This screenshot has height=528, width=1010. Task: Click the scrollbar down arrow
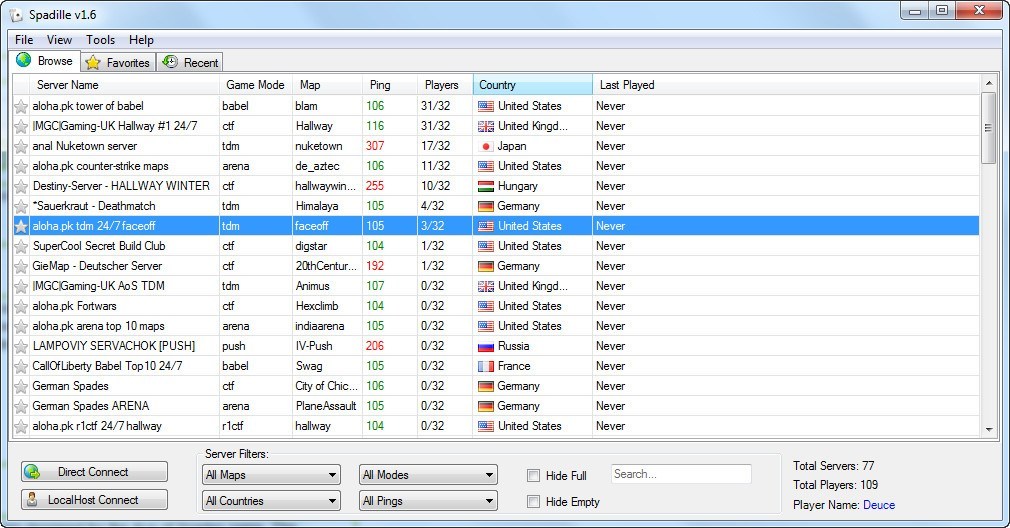988,429
